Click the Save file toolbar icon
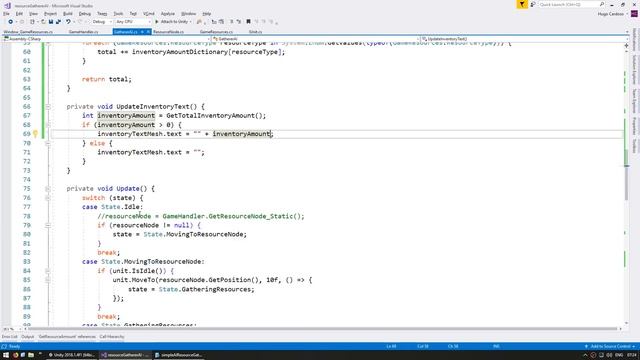The height and width of the screenshot is (360, 640). (x=51, y=22)
